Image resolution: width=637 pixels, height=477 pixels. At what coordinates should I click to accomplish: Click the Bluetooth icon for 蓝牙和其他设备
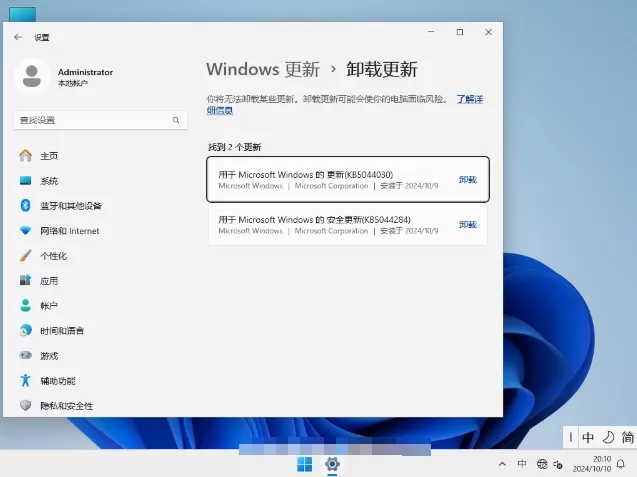pyautogui.click(x=25, y=206)
